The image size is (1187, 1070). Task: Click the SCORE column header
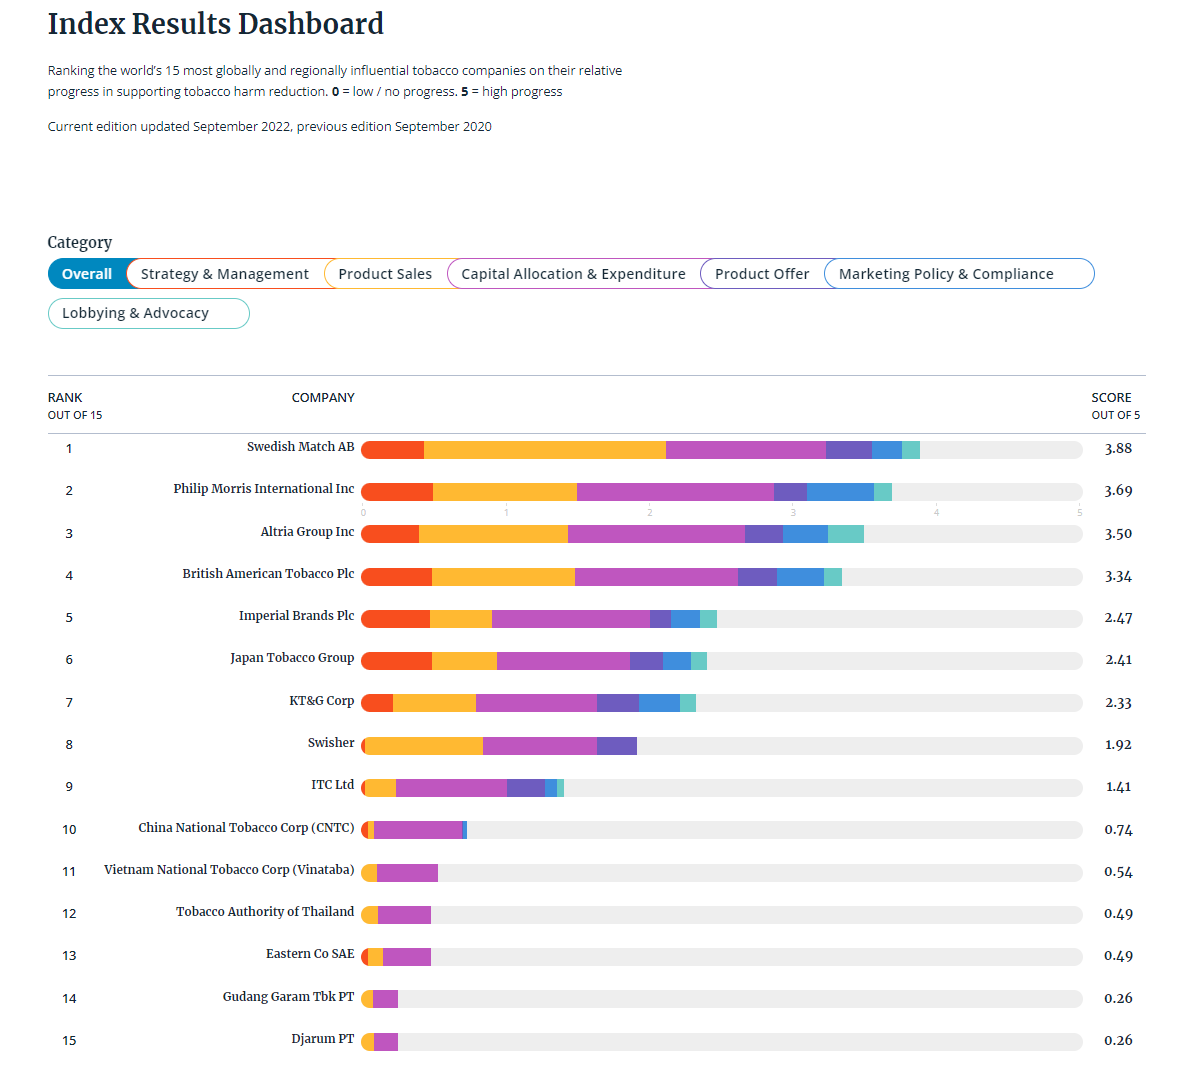point(1112,398)
